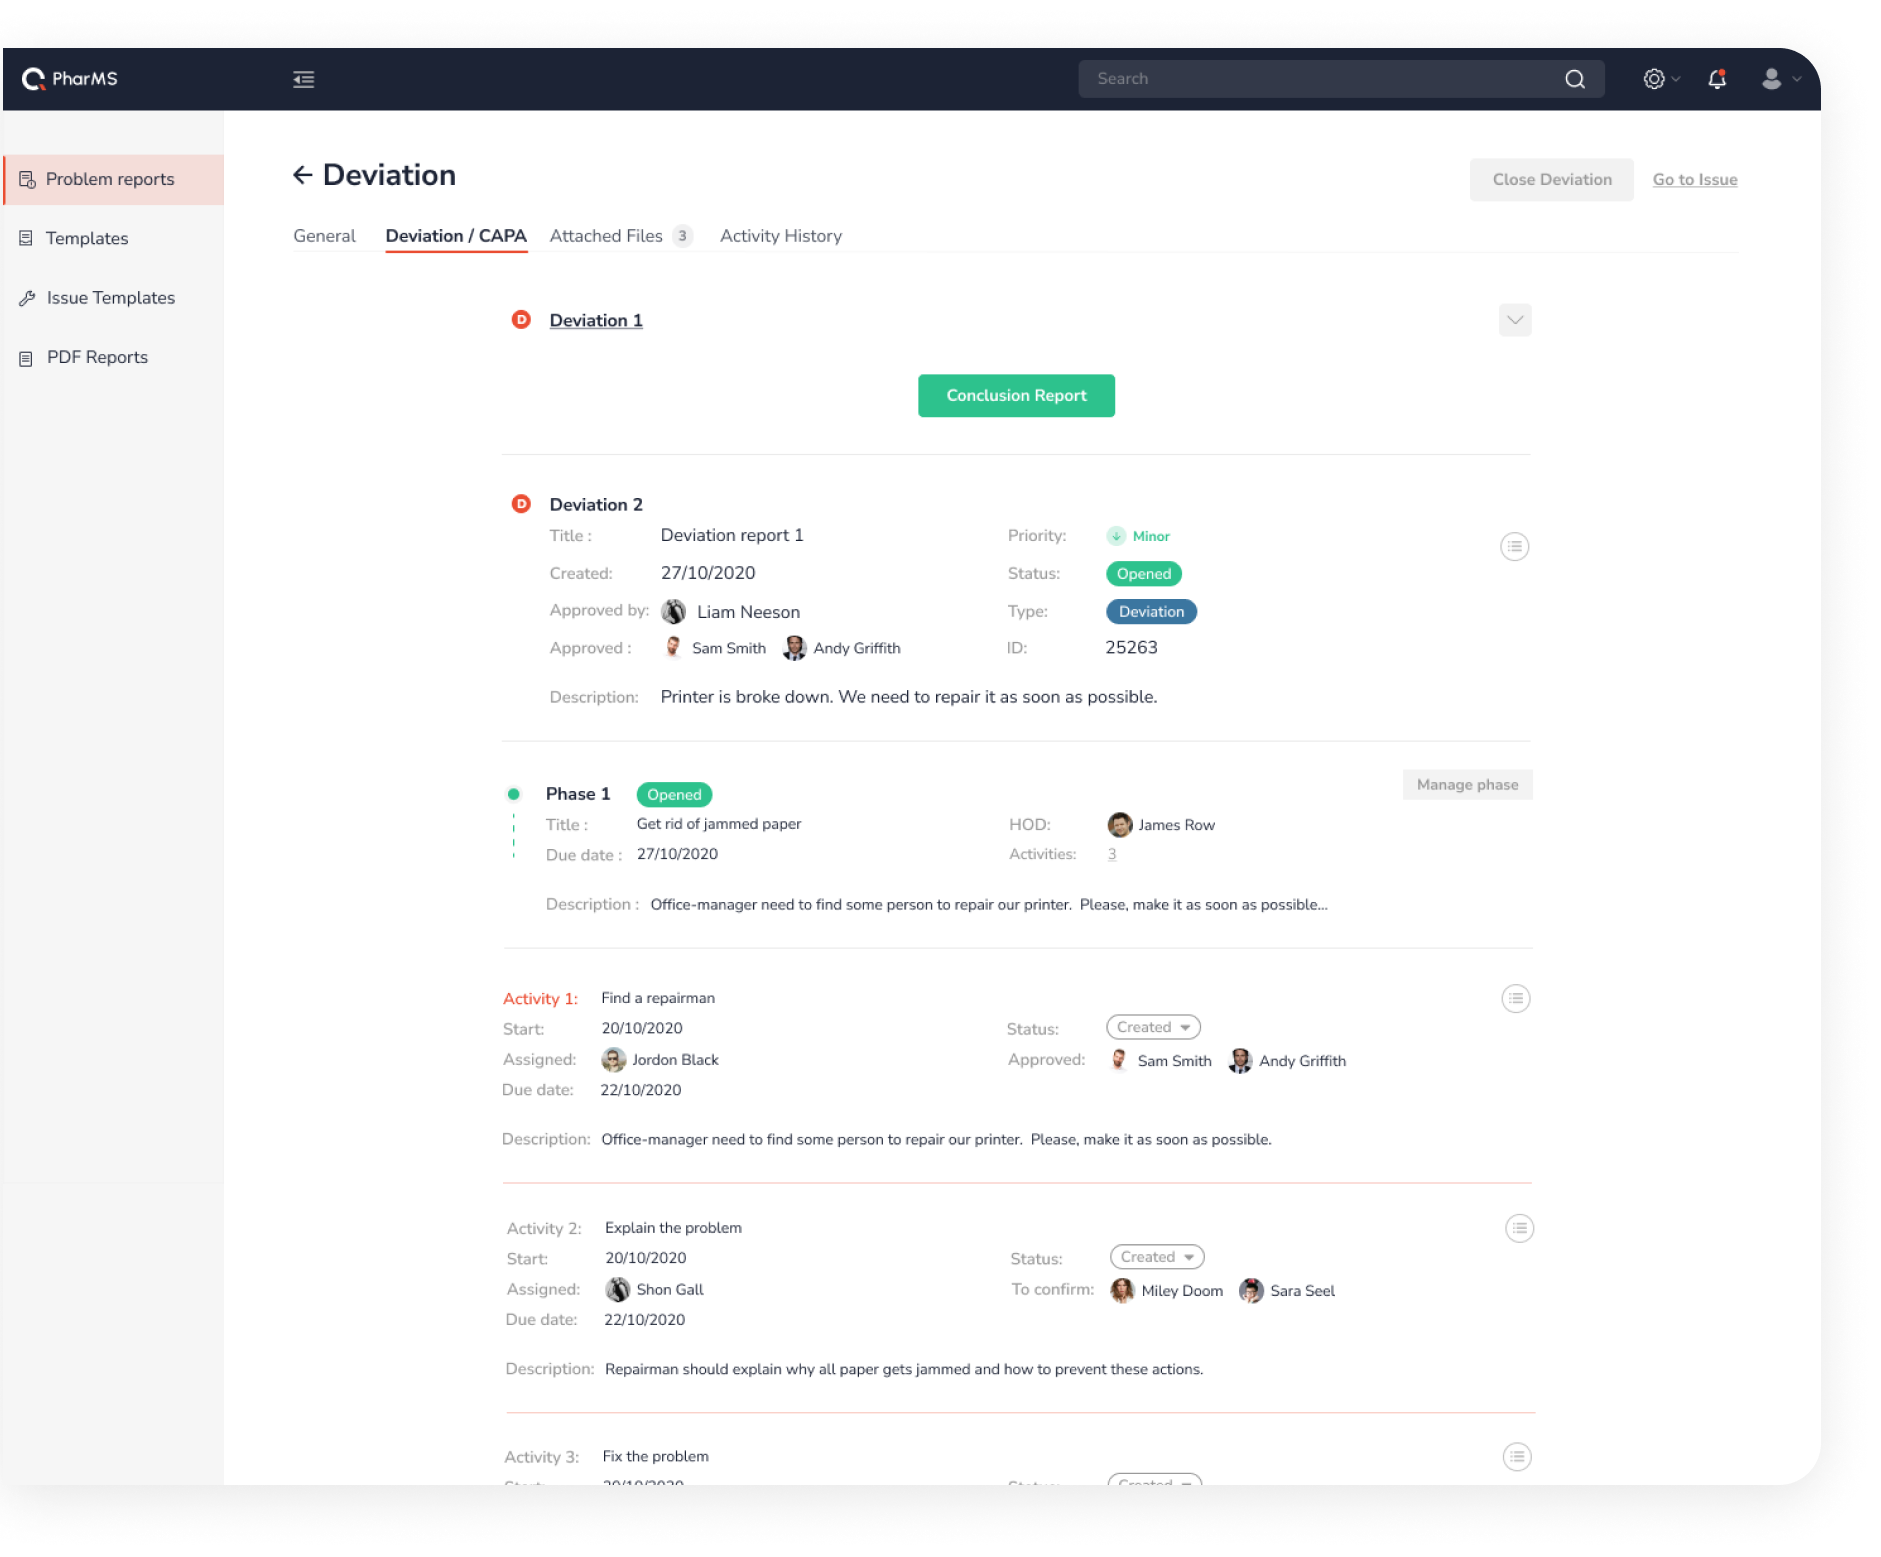This screenshot has height=1557, width=1881.
Task: Expand the Deviation 1 section chevron
Action: (x=1515, y=320)
